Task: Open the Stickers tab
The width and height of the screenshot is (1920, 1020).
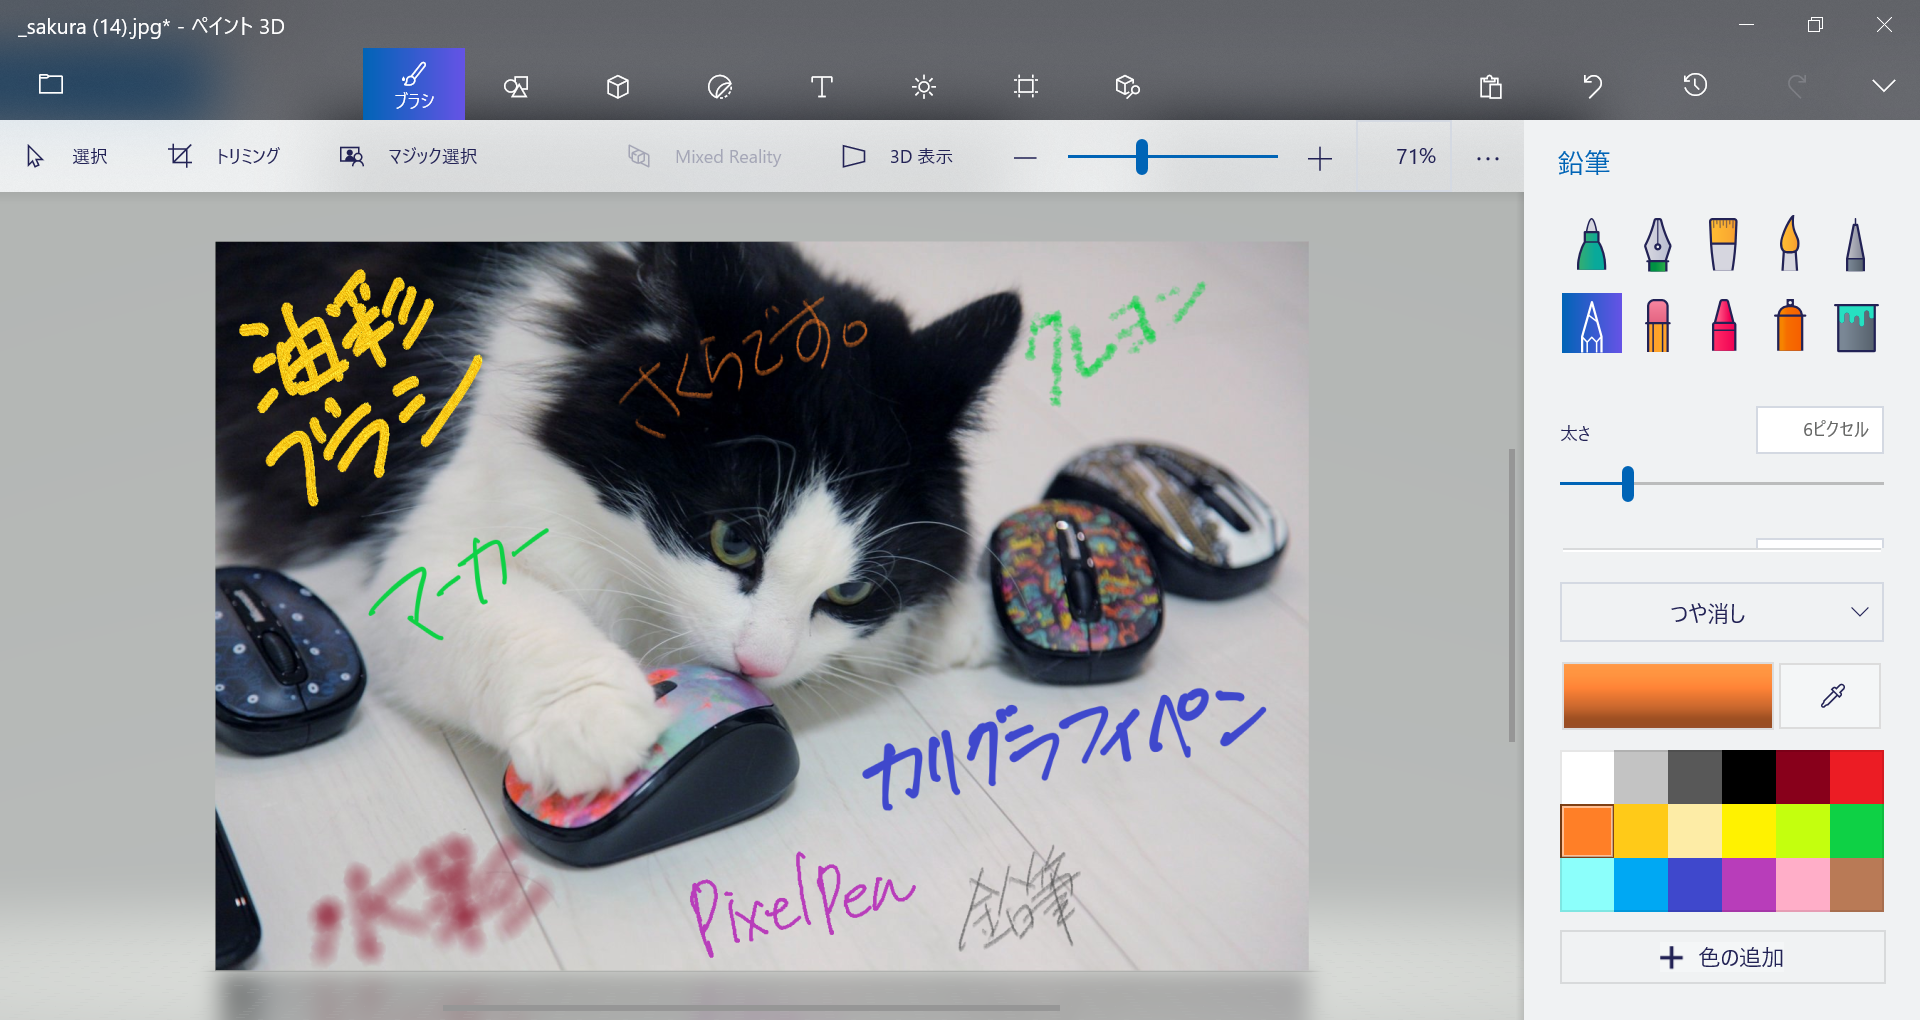Action: (x=720, y=87)
